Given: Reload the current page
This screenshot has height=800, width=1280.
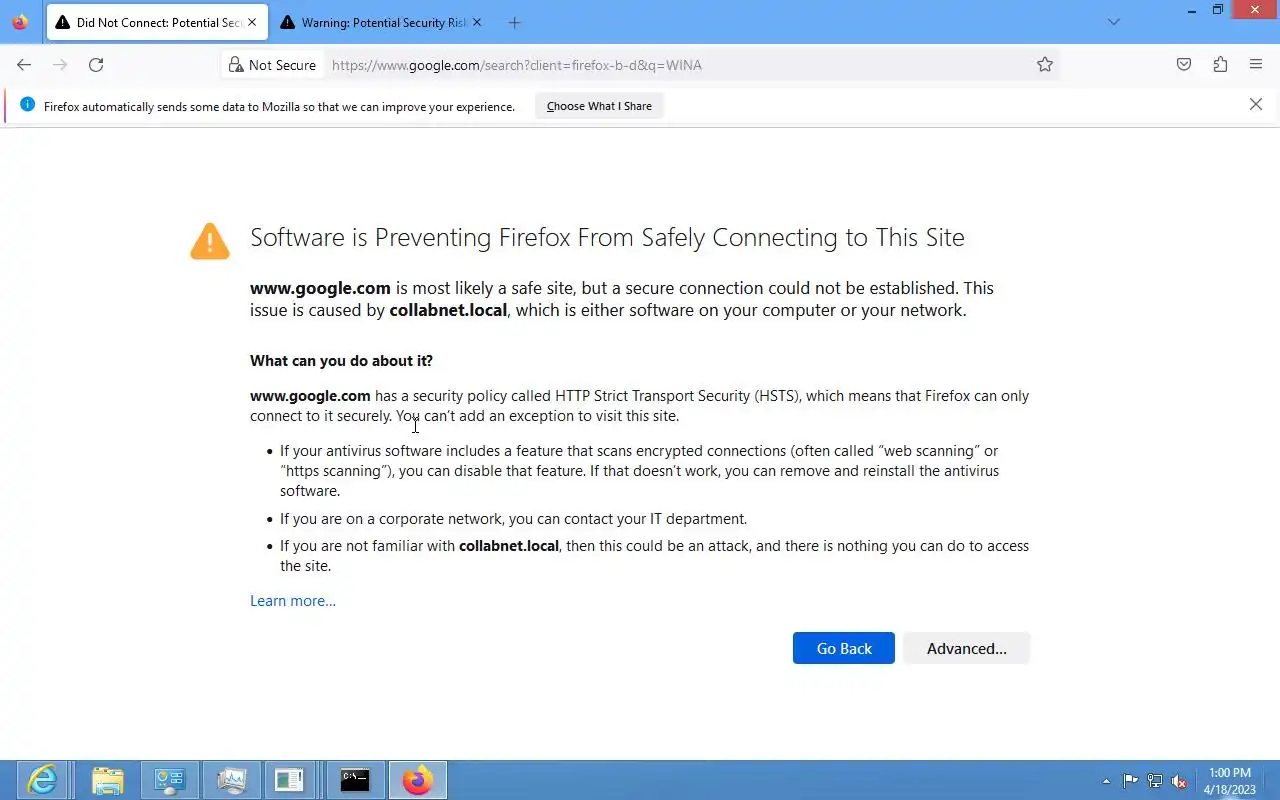Looking at the screenshot, I should (x=96, y=65).
